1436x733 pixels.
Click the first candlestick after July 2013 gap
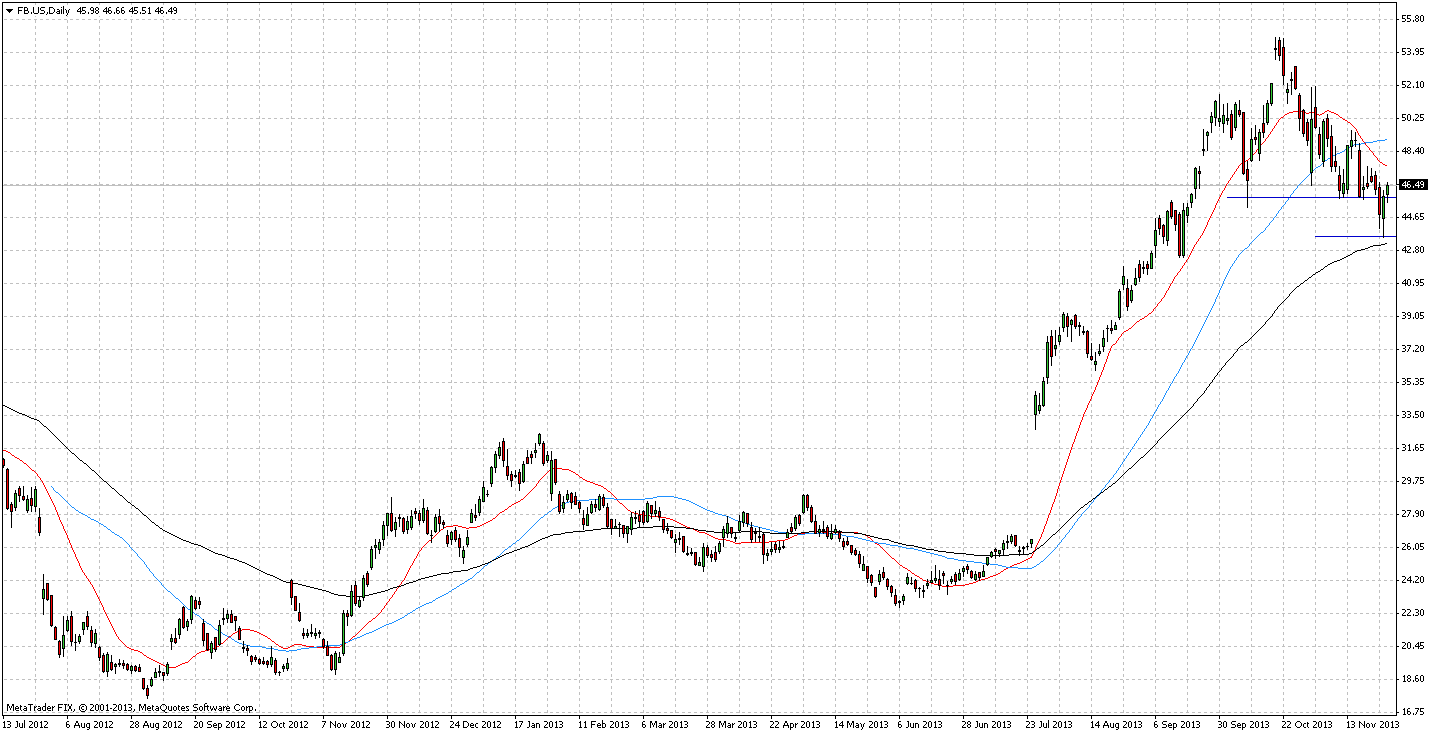tap(1035, 408)
